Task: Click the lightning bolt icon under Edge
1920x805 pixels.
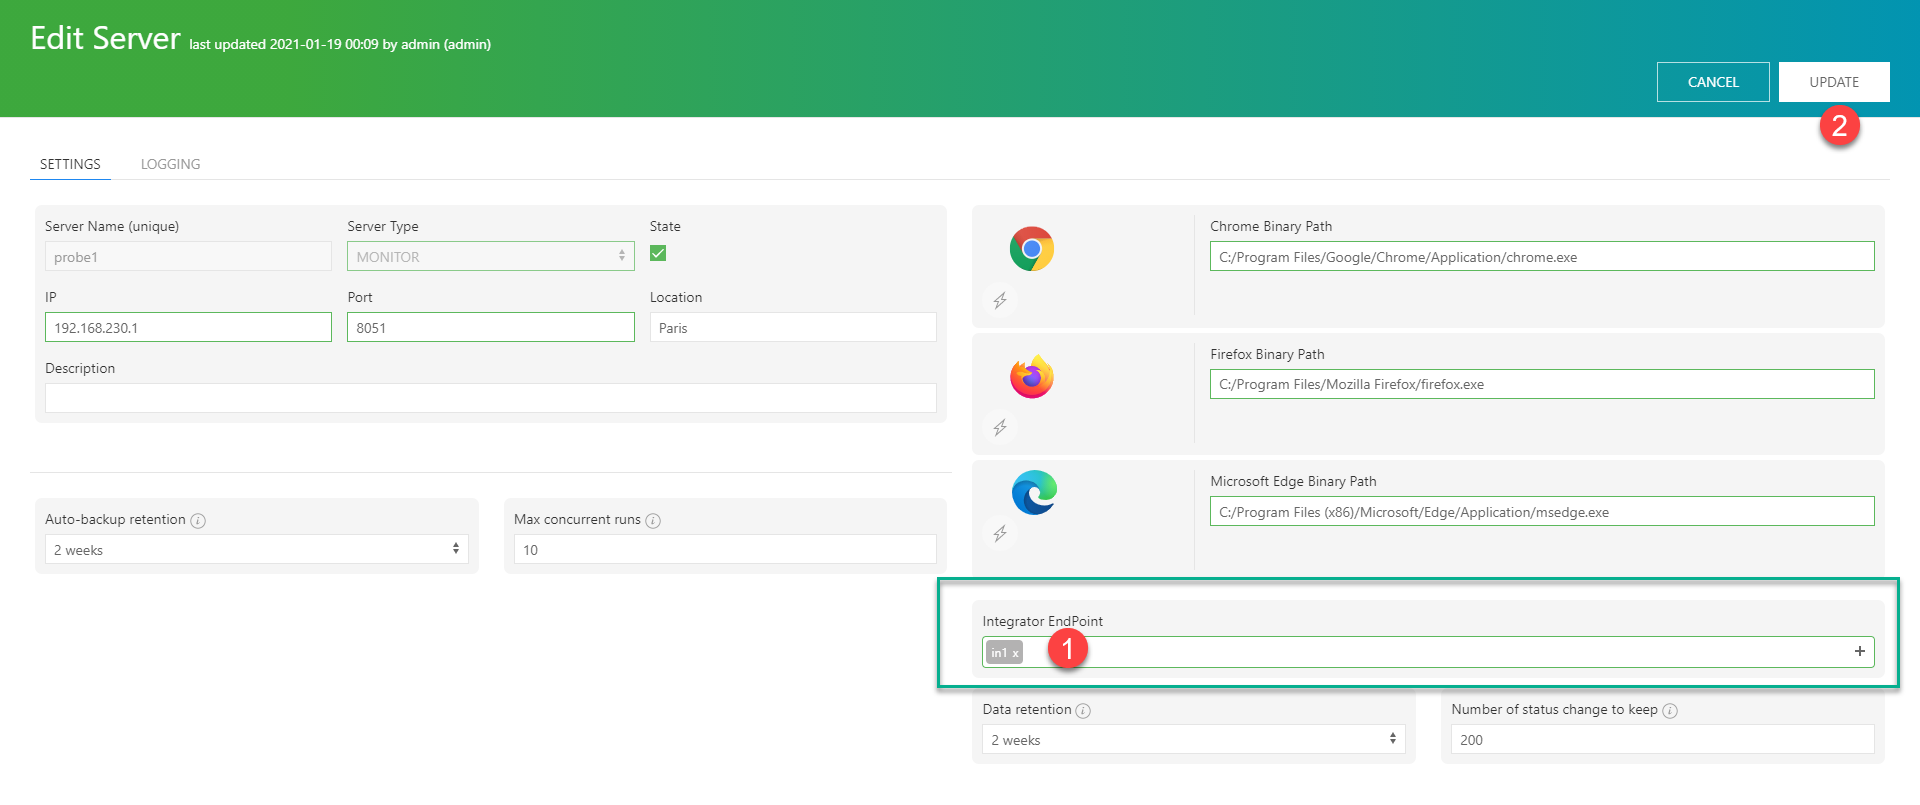Action: pyautogui.click(x=999, y=534)
